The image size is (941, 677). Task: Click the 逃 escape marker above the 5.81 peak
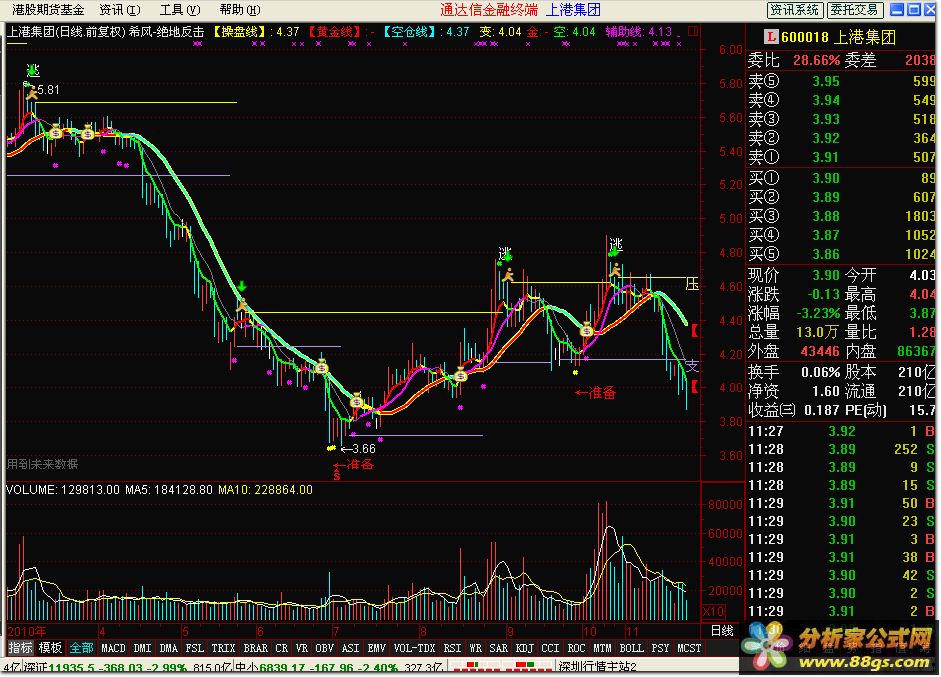coord(33,71)
